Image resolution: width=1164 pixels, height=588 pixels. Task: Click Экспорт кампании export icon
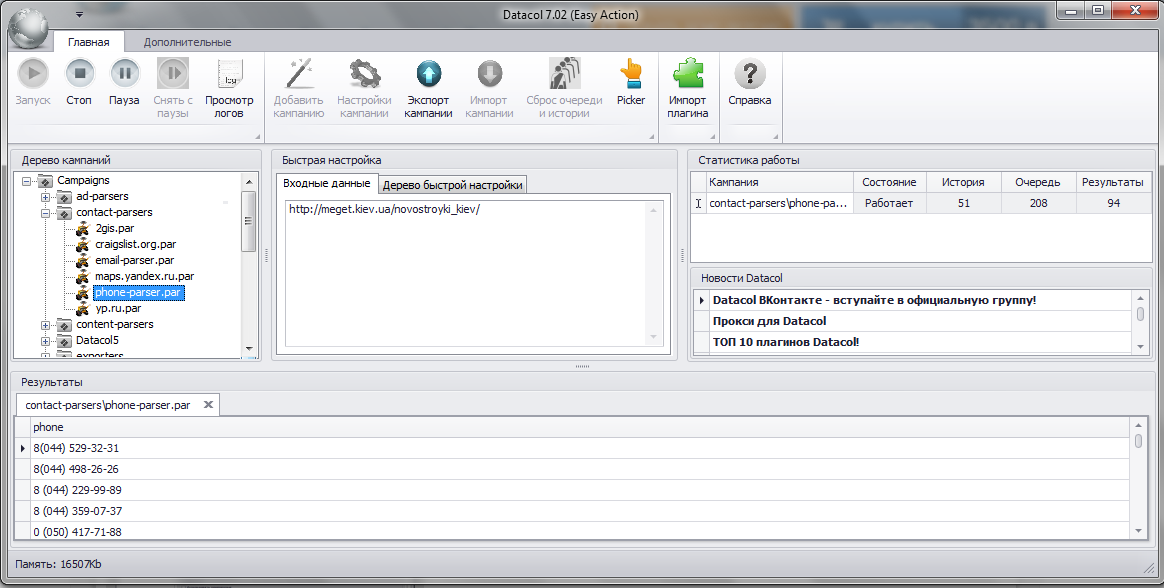coord(428,74)
